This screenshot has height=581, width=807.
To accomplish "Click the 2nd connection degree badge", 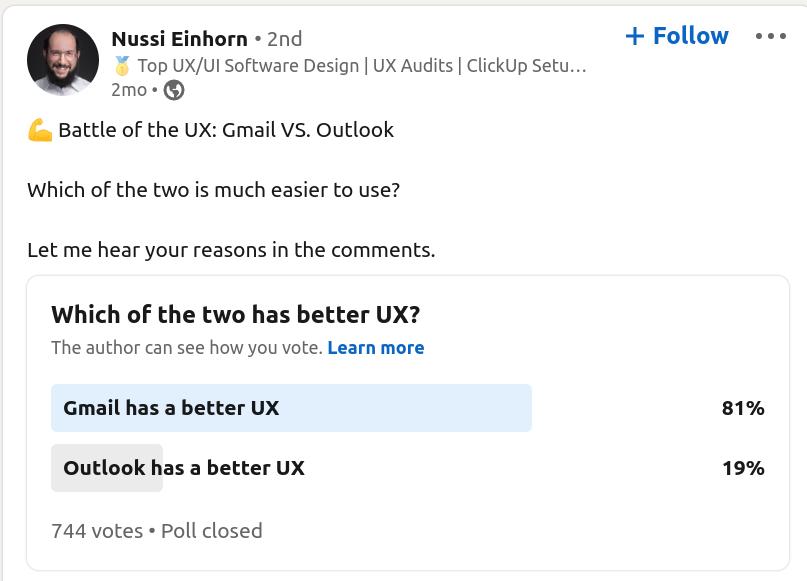I will click(x=283, y=38).
